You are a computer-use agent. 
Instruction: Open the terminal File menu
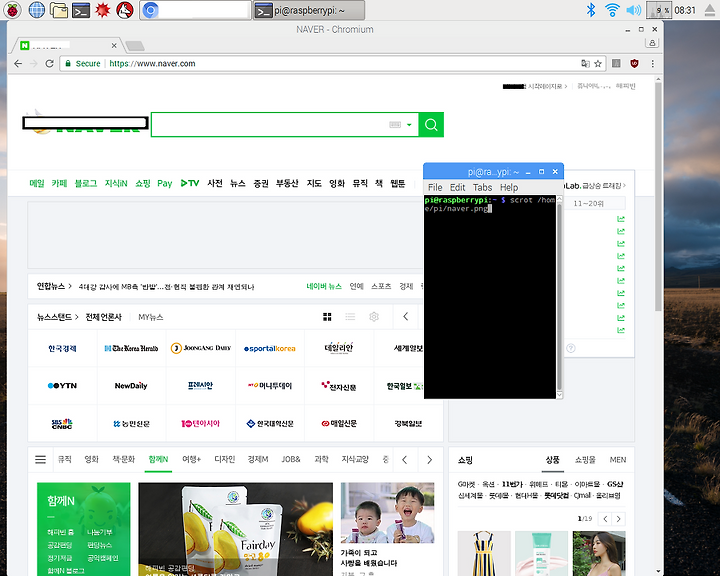[x=435, y=187]
